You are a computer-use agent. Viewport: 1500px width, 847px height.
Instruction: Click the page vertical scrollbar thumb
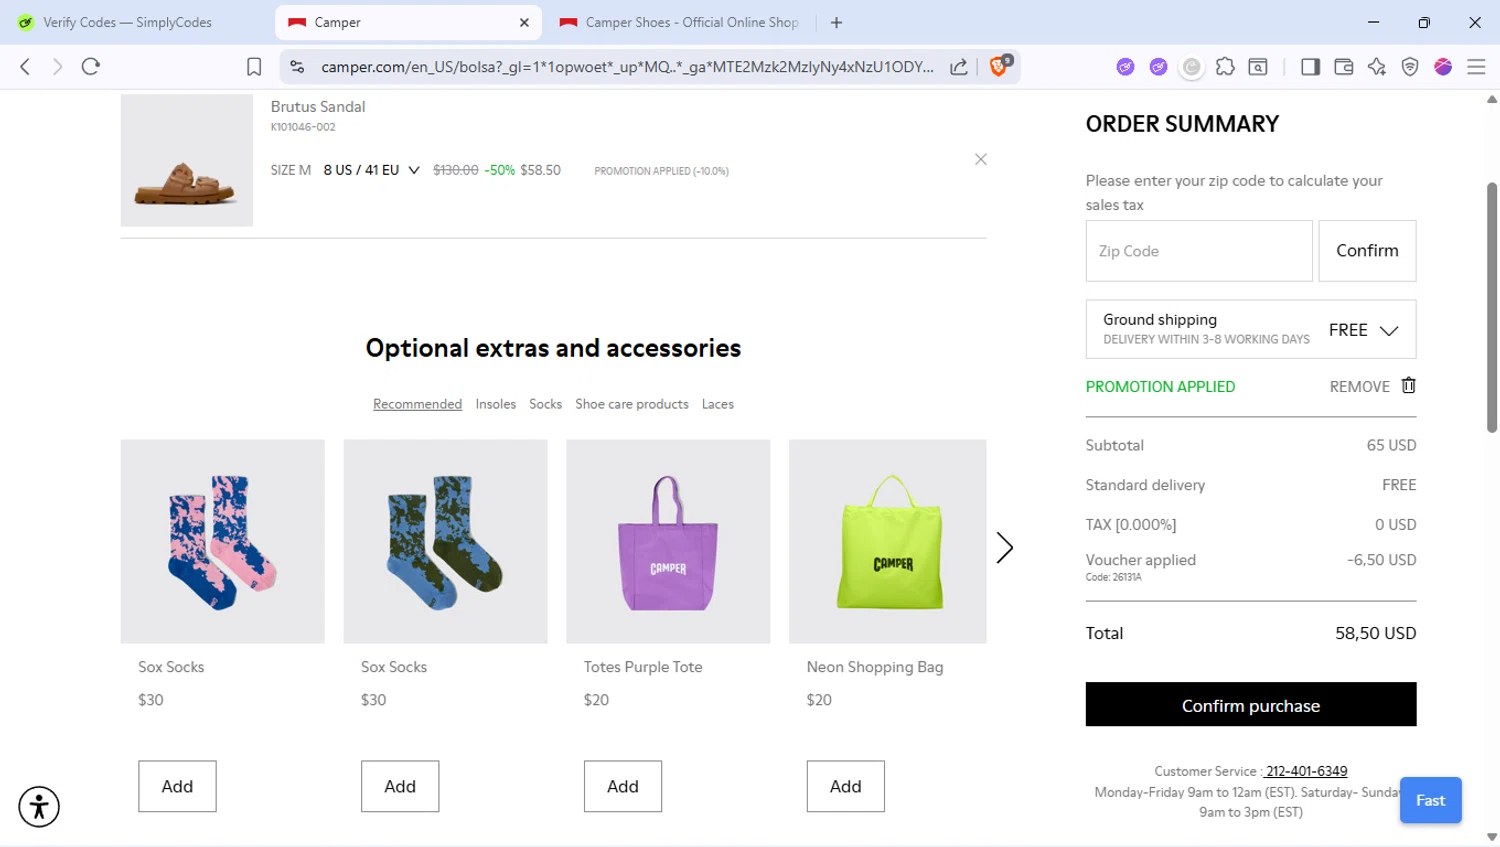(1492, 307)
